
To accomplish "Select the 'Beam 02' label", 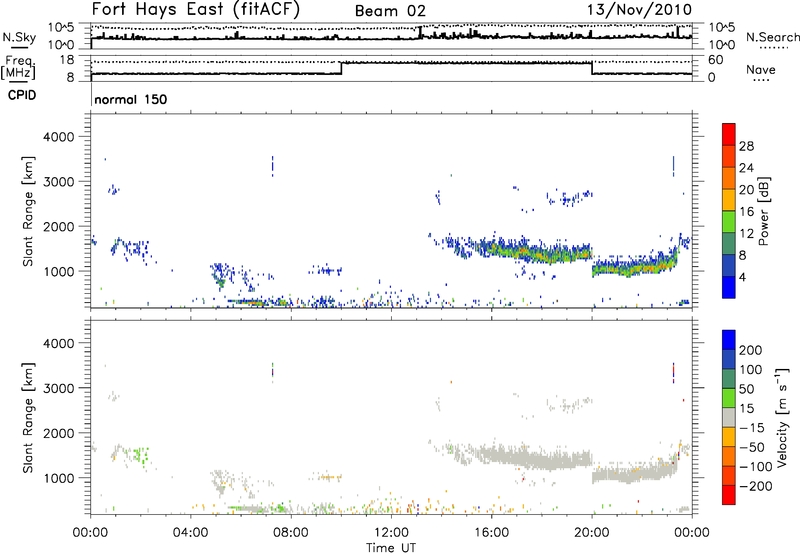I will 390,11.
